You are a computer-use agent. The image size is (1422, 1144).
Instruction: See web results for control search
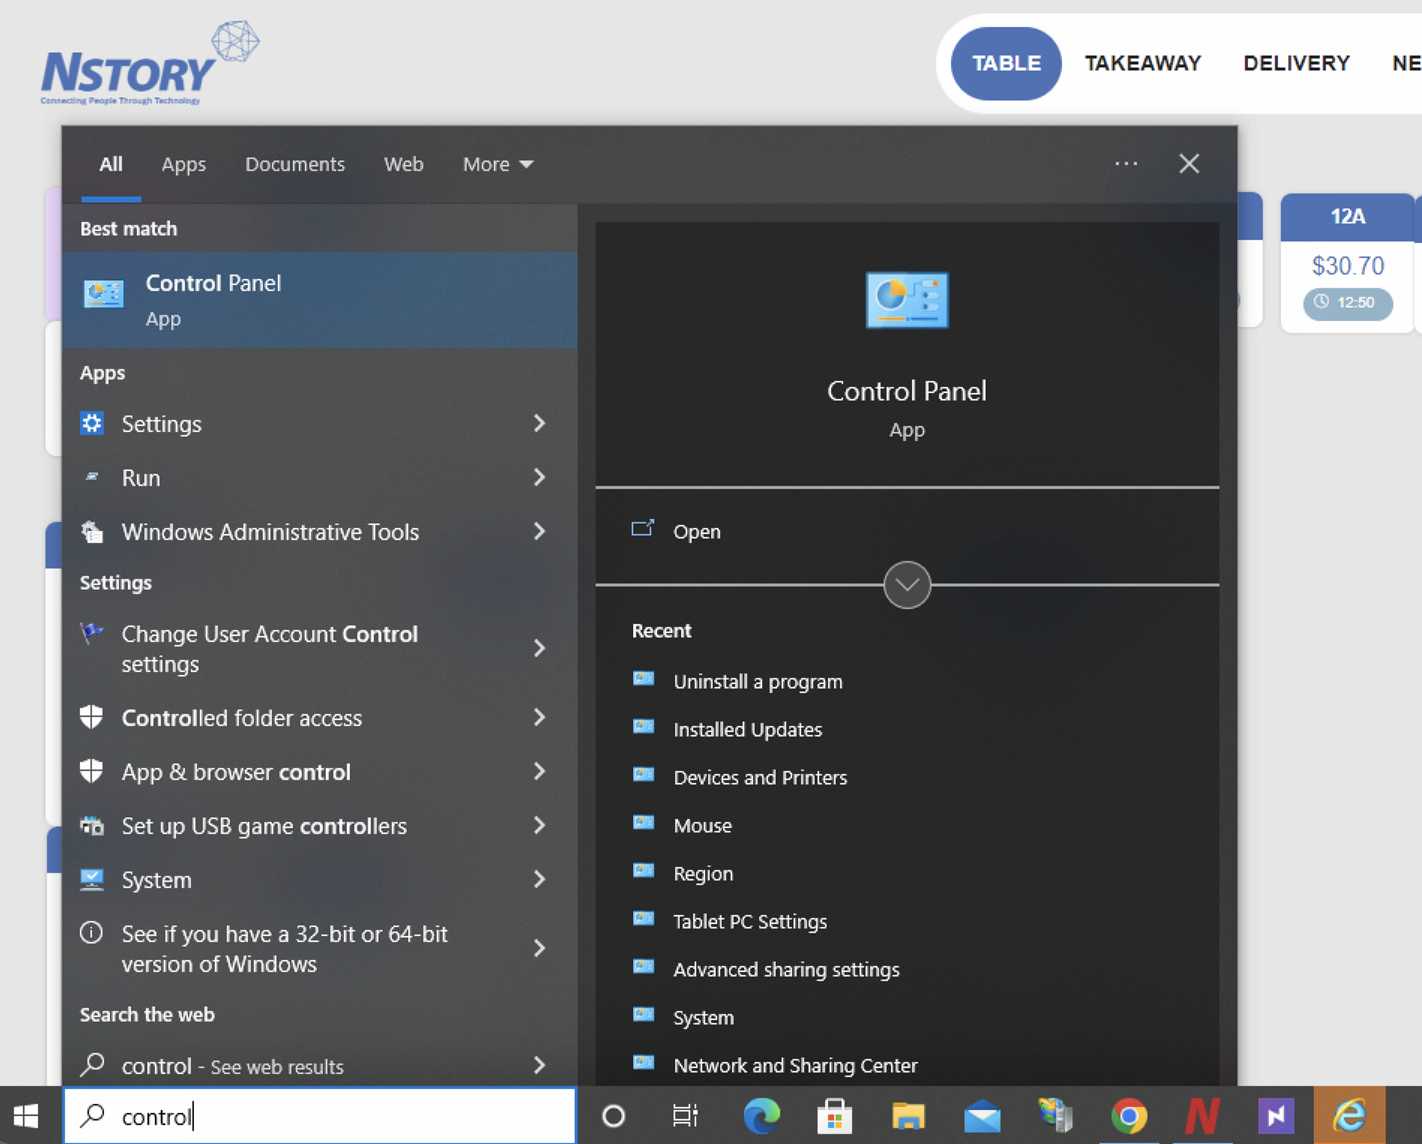point(232,1066)
